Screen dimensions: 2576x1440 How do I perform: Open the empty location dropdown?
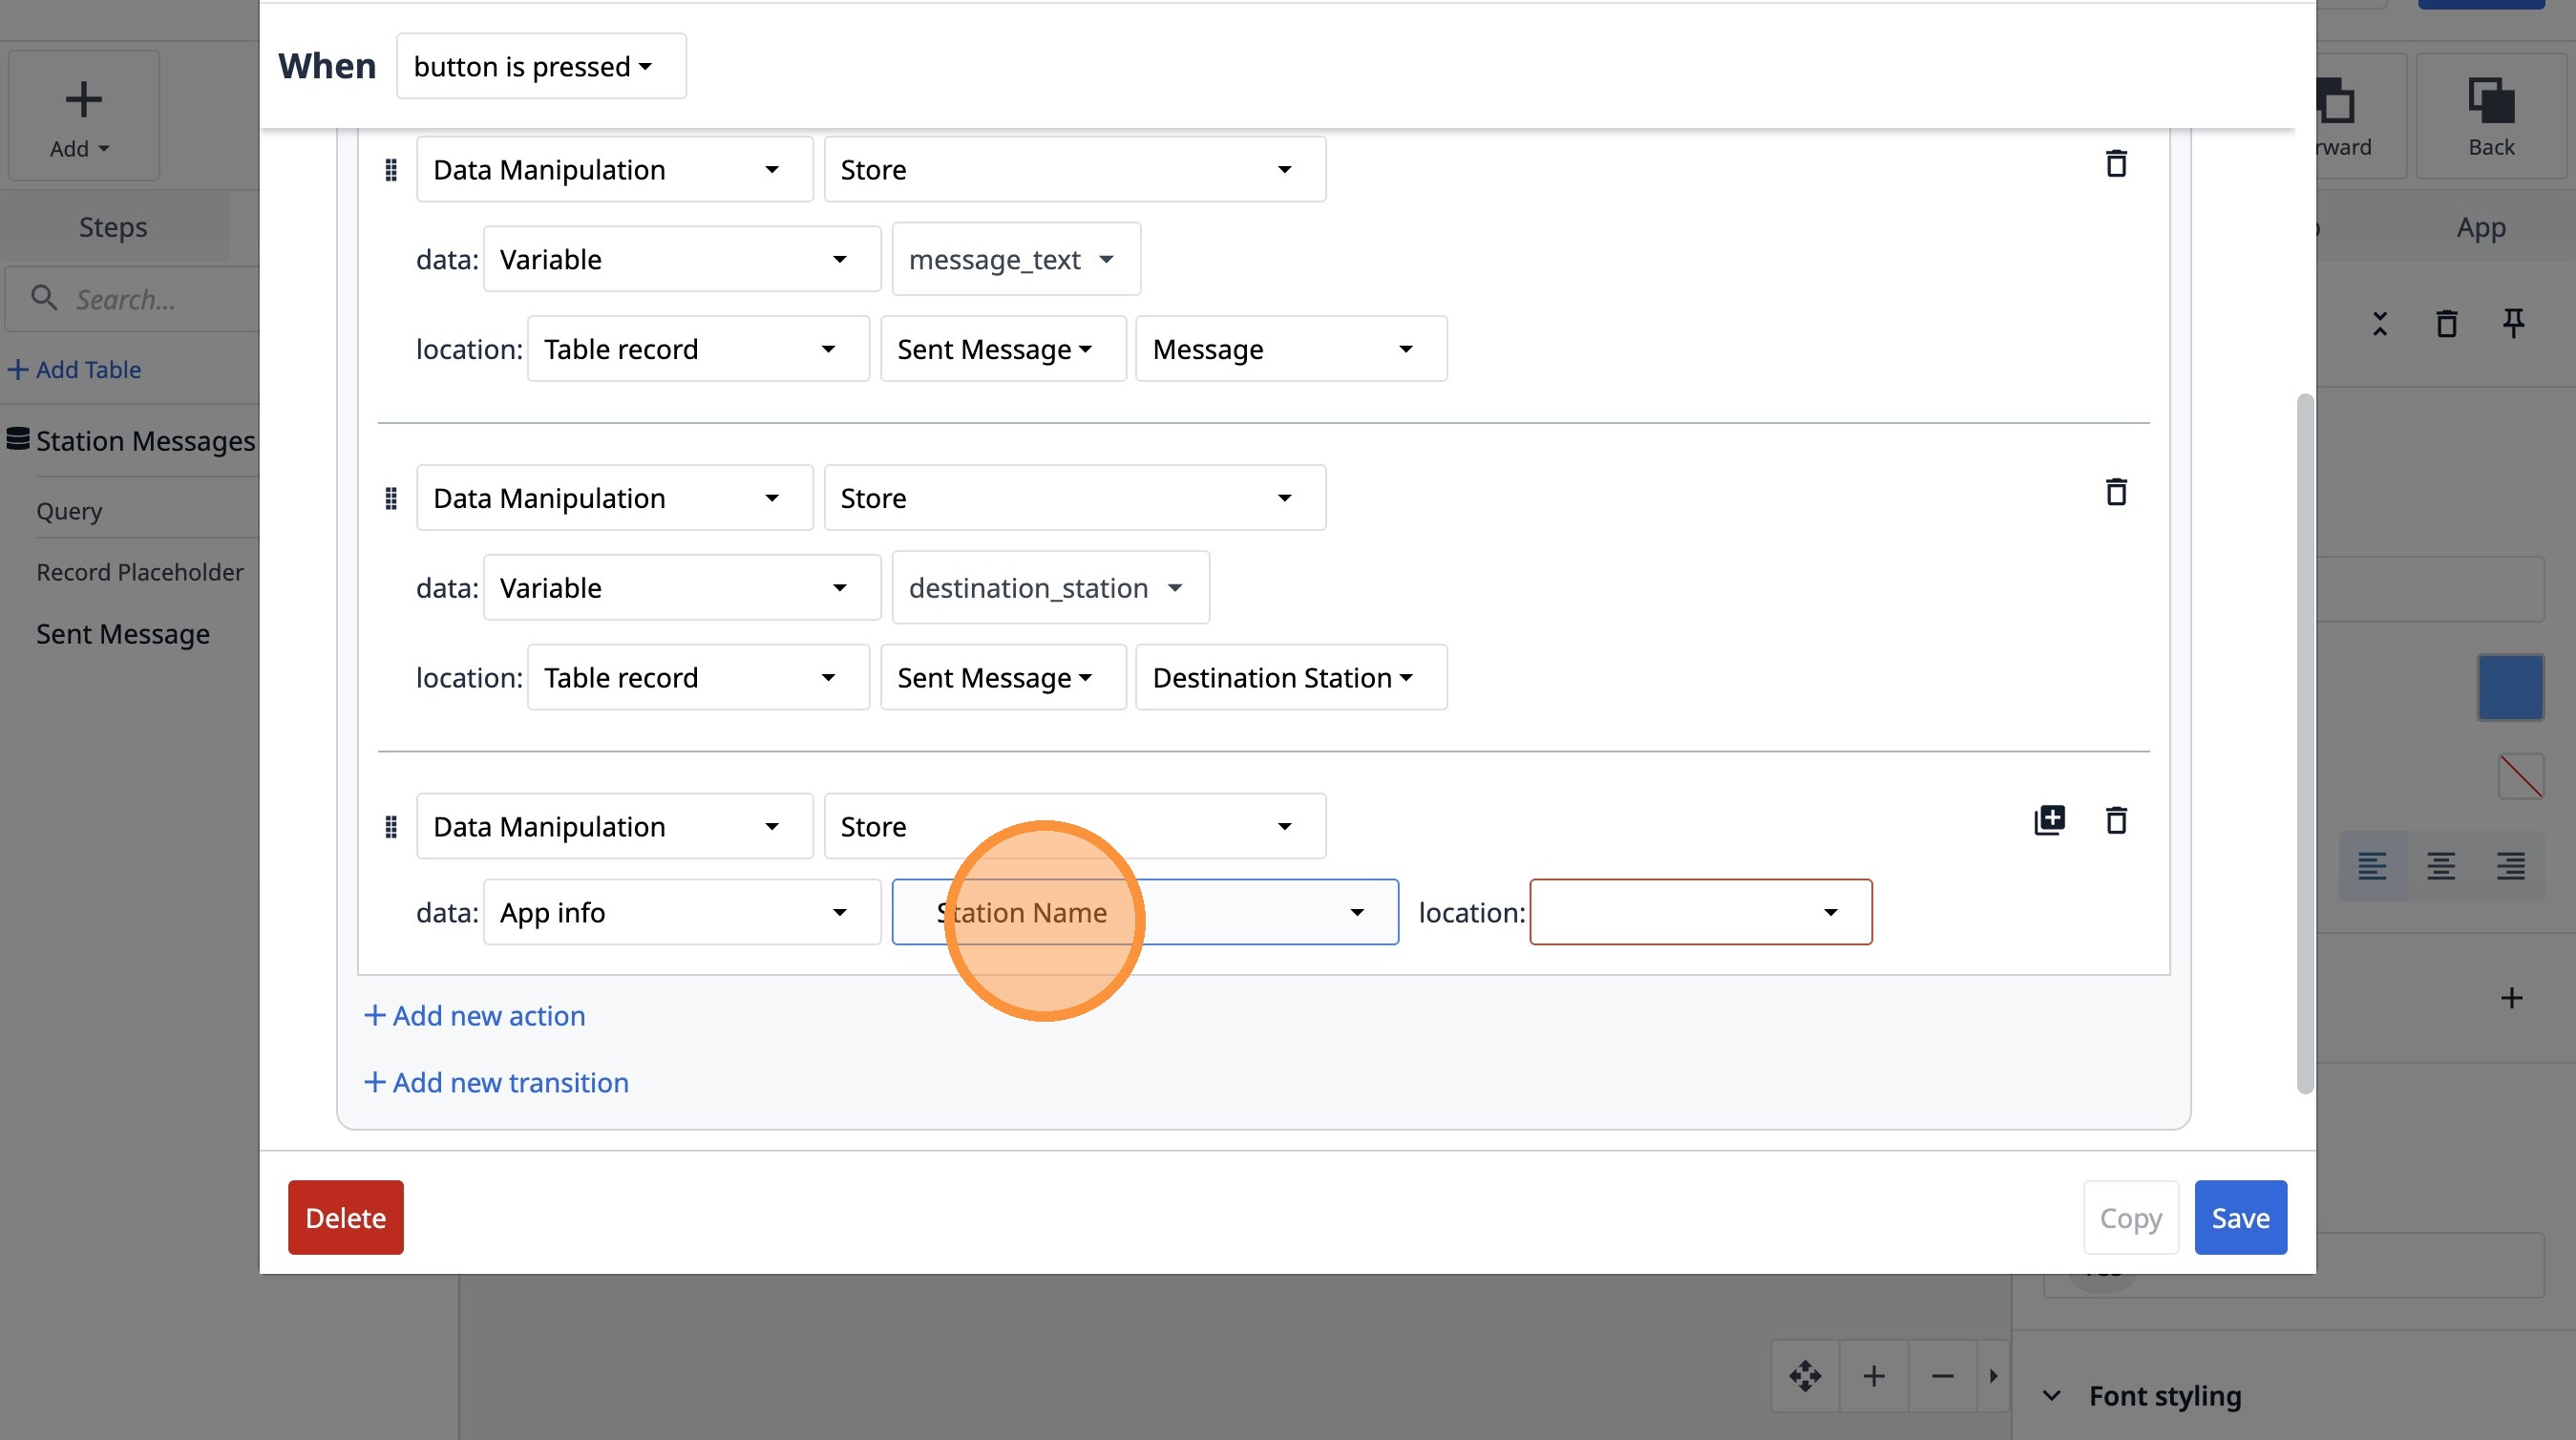[x=1700, y=912]
